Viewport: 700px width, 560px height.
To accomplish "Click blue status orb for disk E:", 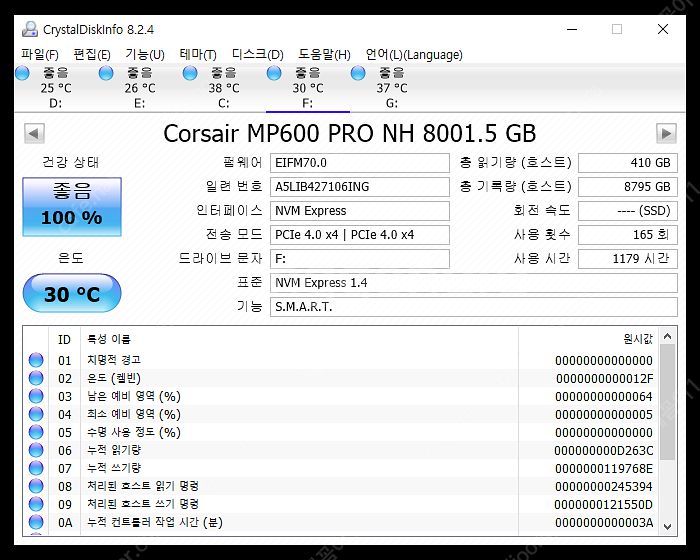I will click(x=106, y=73).
